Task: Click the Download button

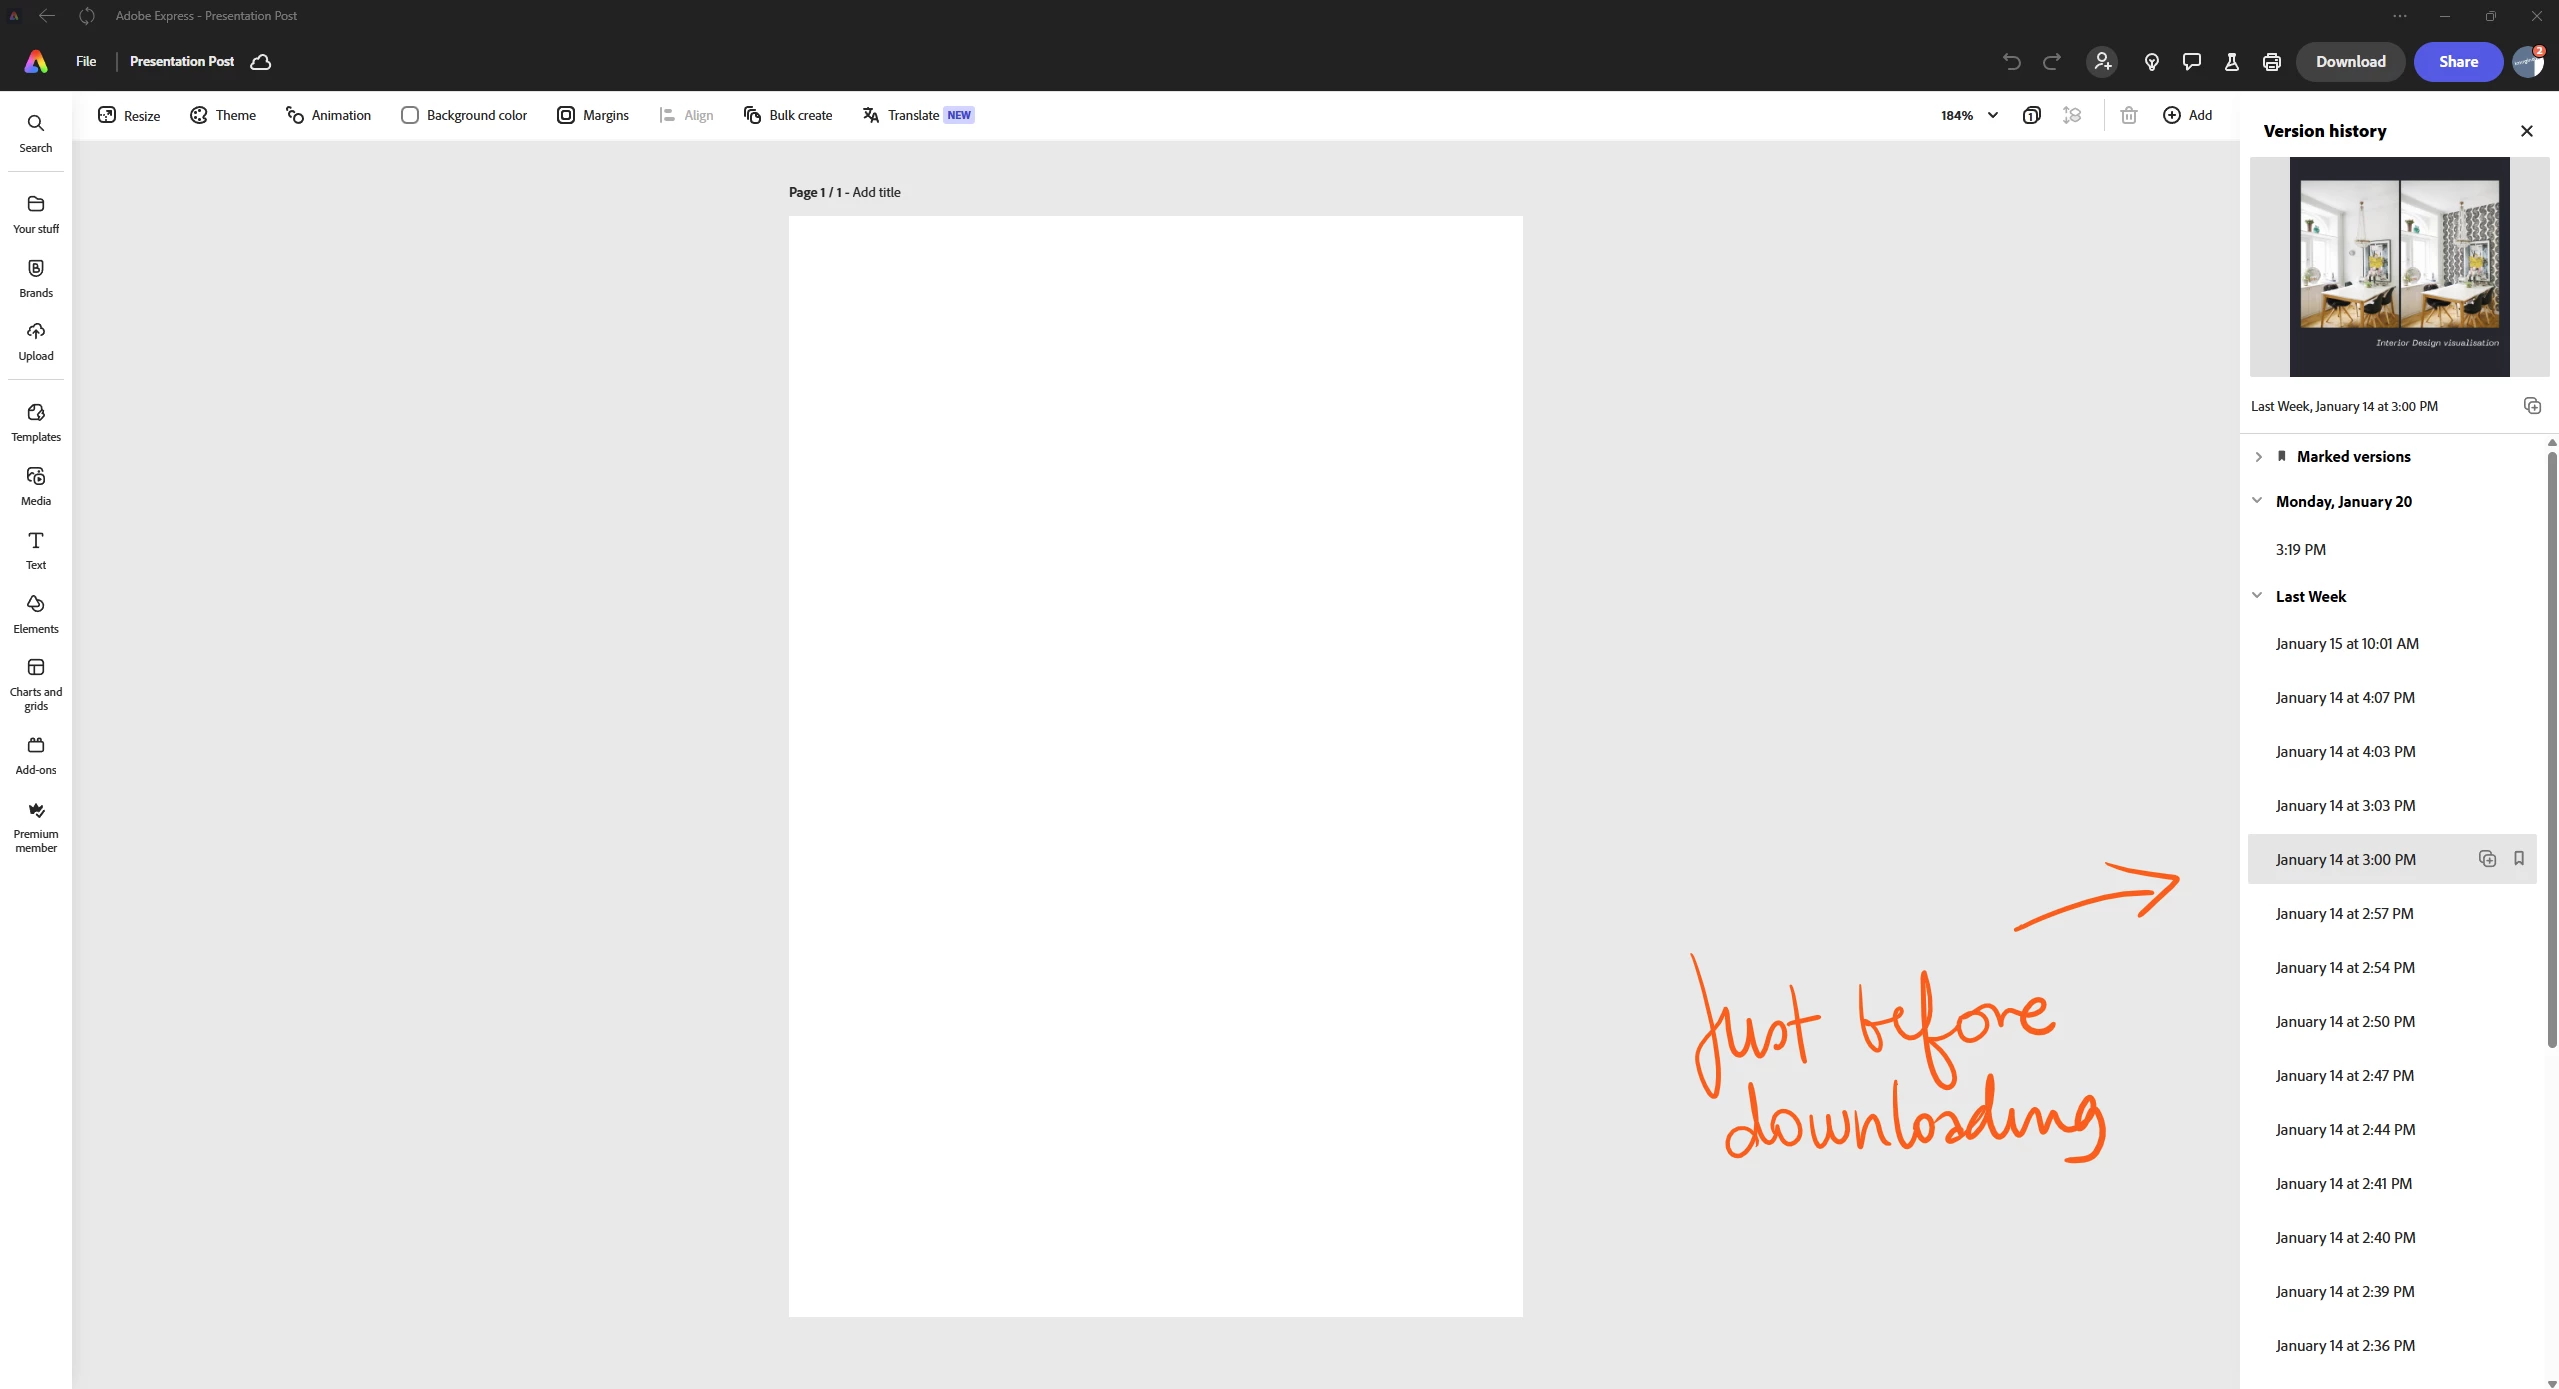Action: [x=2350, y=62]
